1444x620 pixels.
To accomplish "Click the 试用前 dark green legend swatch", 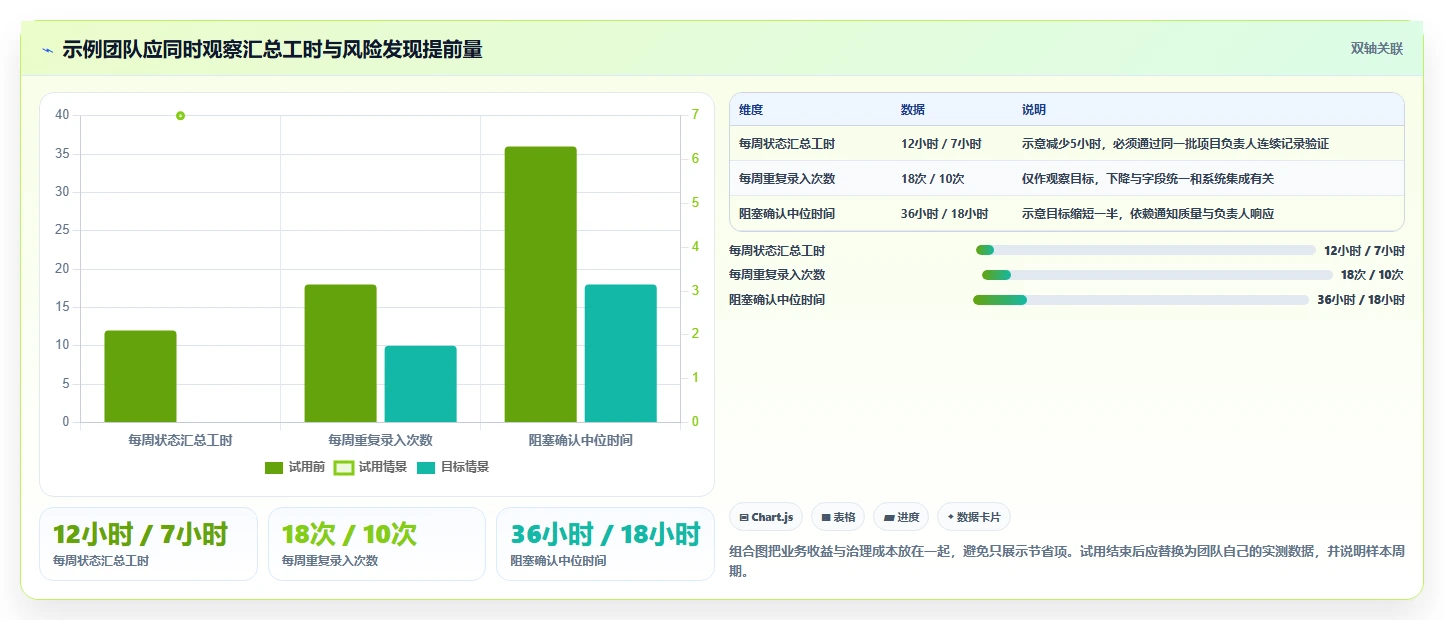I will (x=274, y=467).
